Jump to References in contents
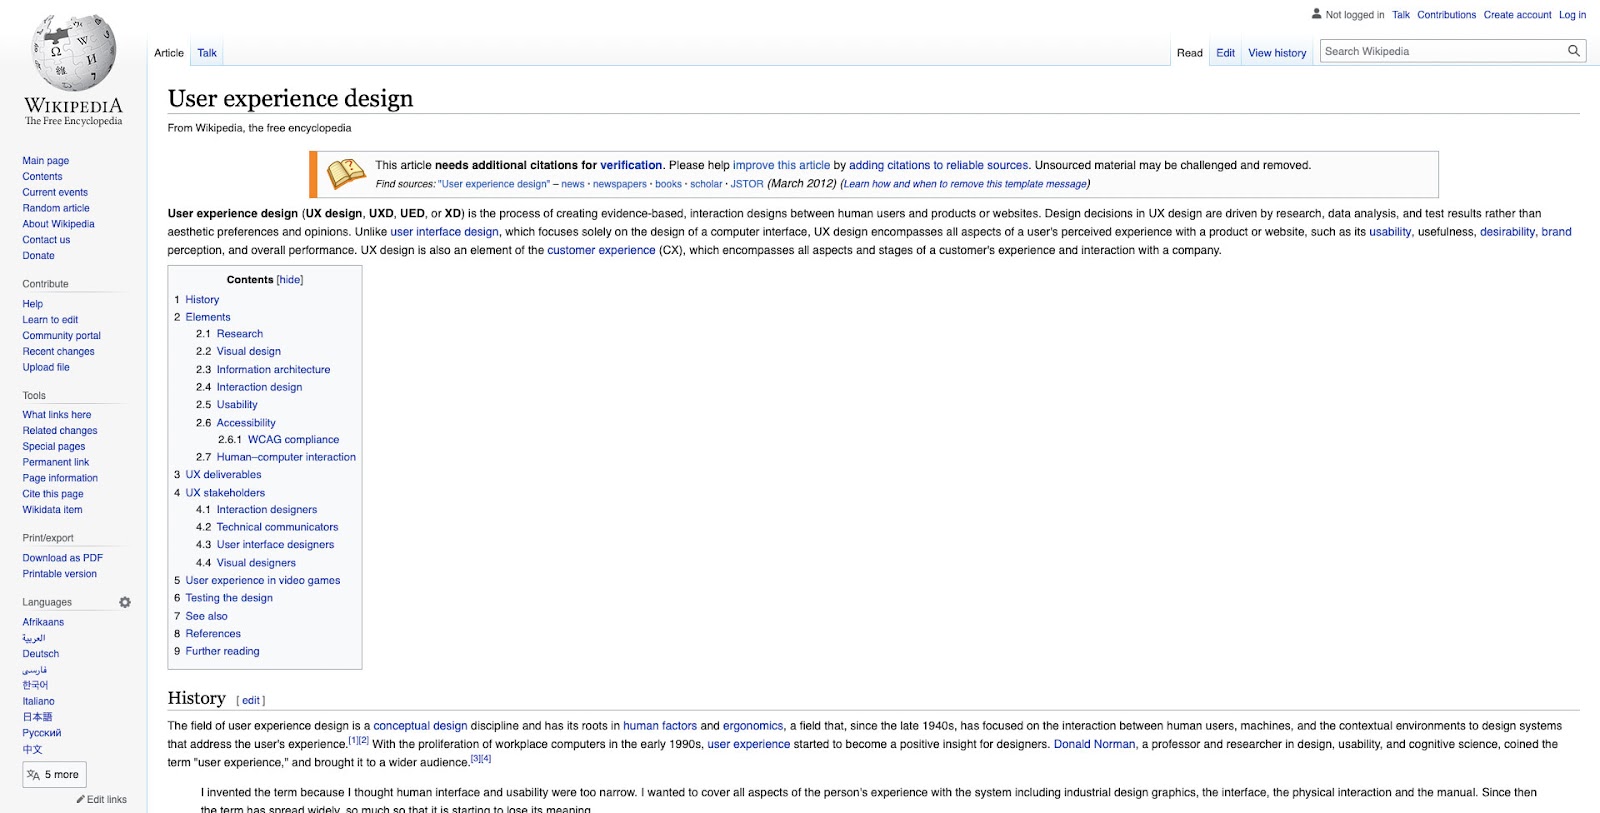This screenshot has width=1600, height=813. coord(213,634)
